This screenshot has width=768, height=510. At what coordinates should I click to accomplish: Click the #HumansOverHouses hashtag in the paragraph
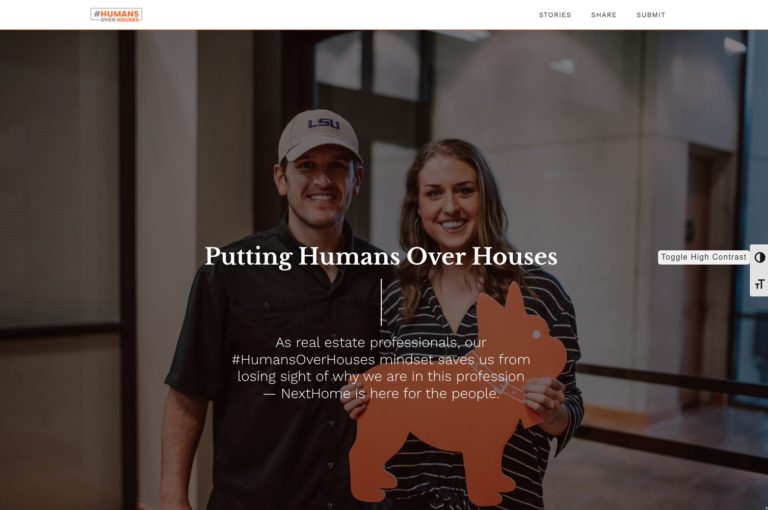(303, 360)
